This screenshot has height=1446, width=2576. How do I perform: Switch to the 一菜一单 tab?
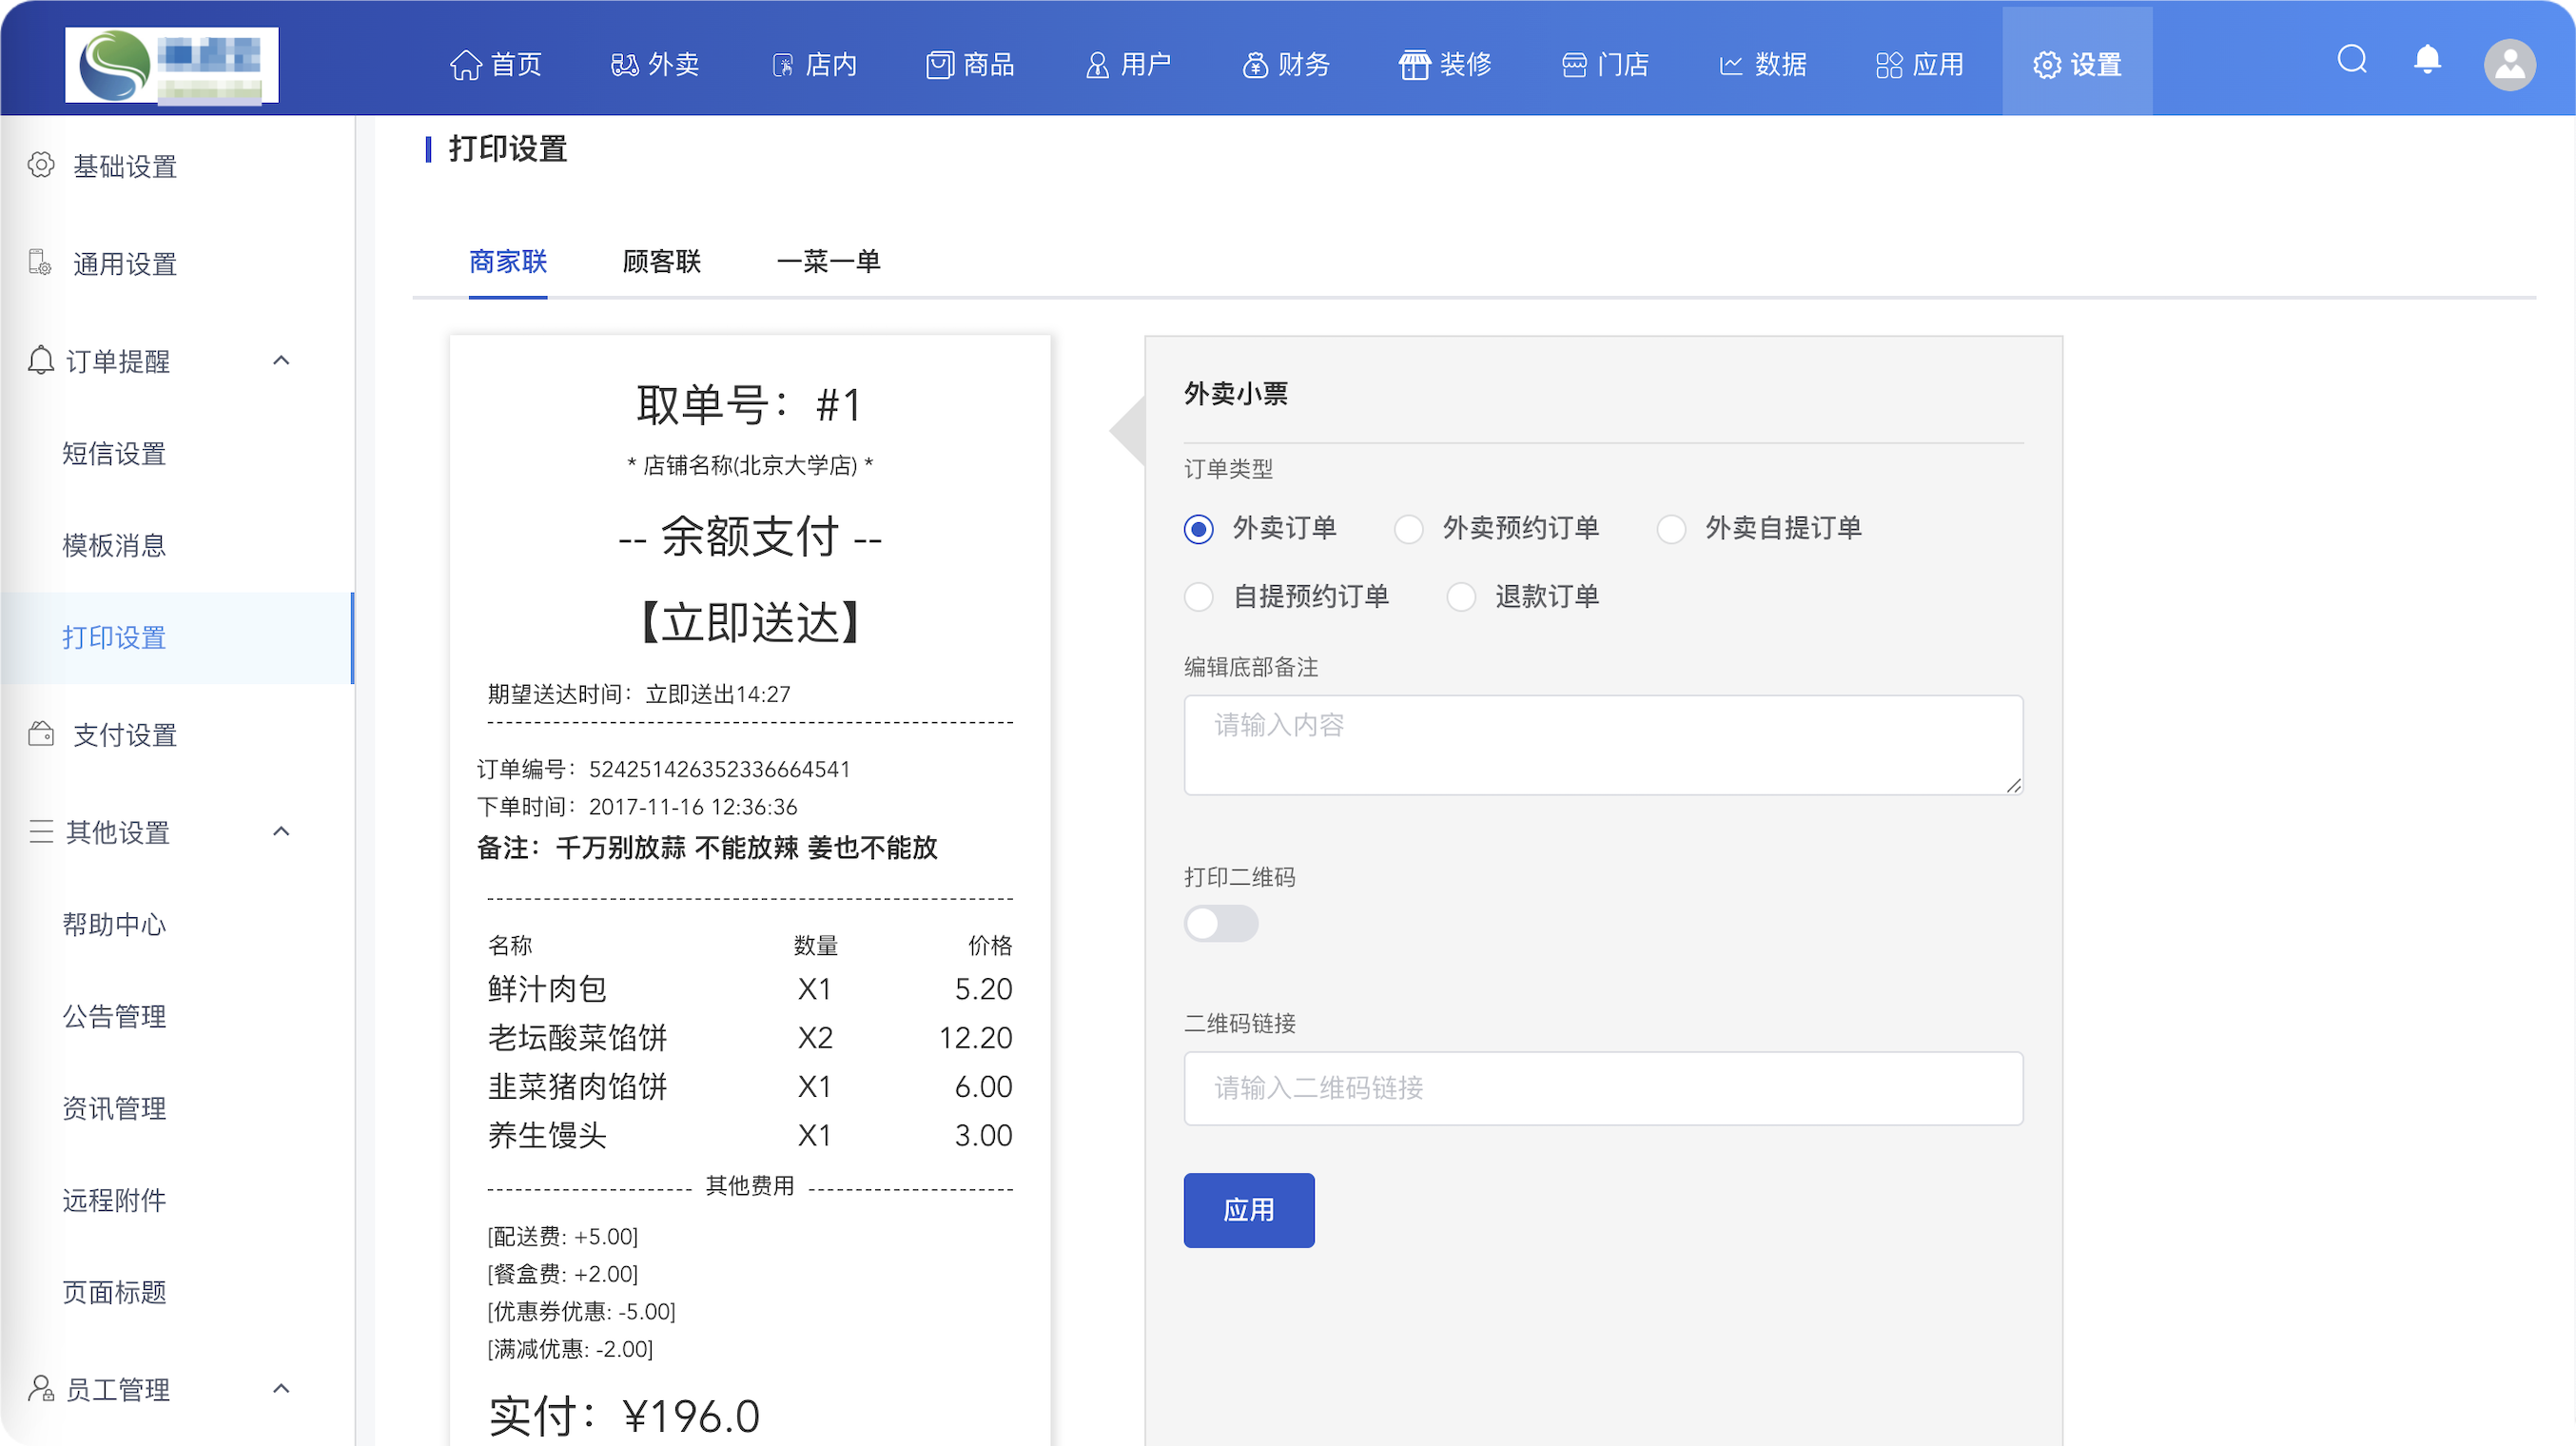pos(828,262)
